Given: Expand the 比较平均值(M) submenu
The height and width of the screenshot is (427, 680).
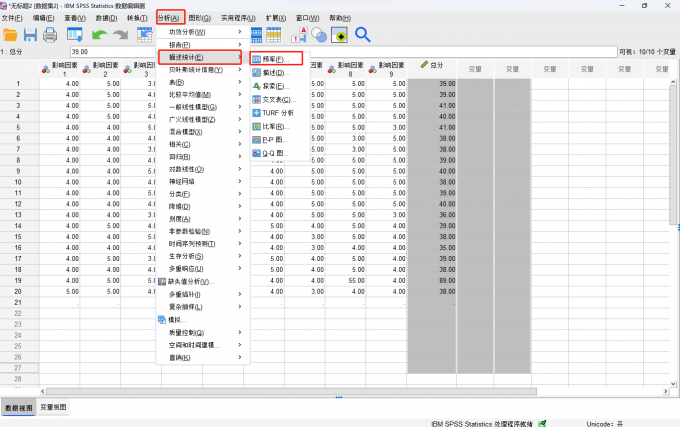Looking at the screenshot, I should (x=240, y=95).
